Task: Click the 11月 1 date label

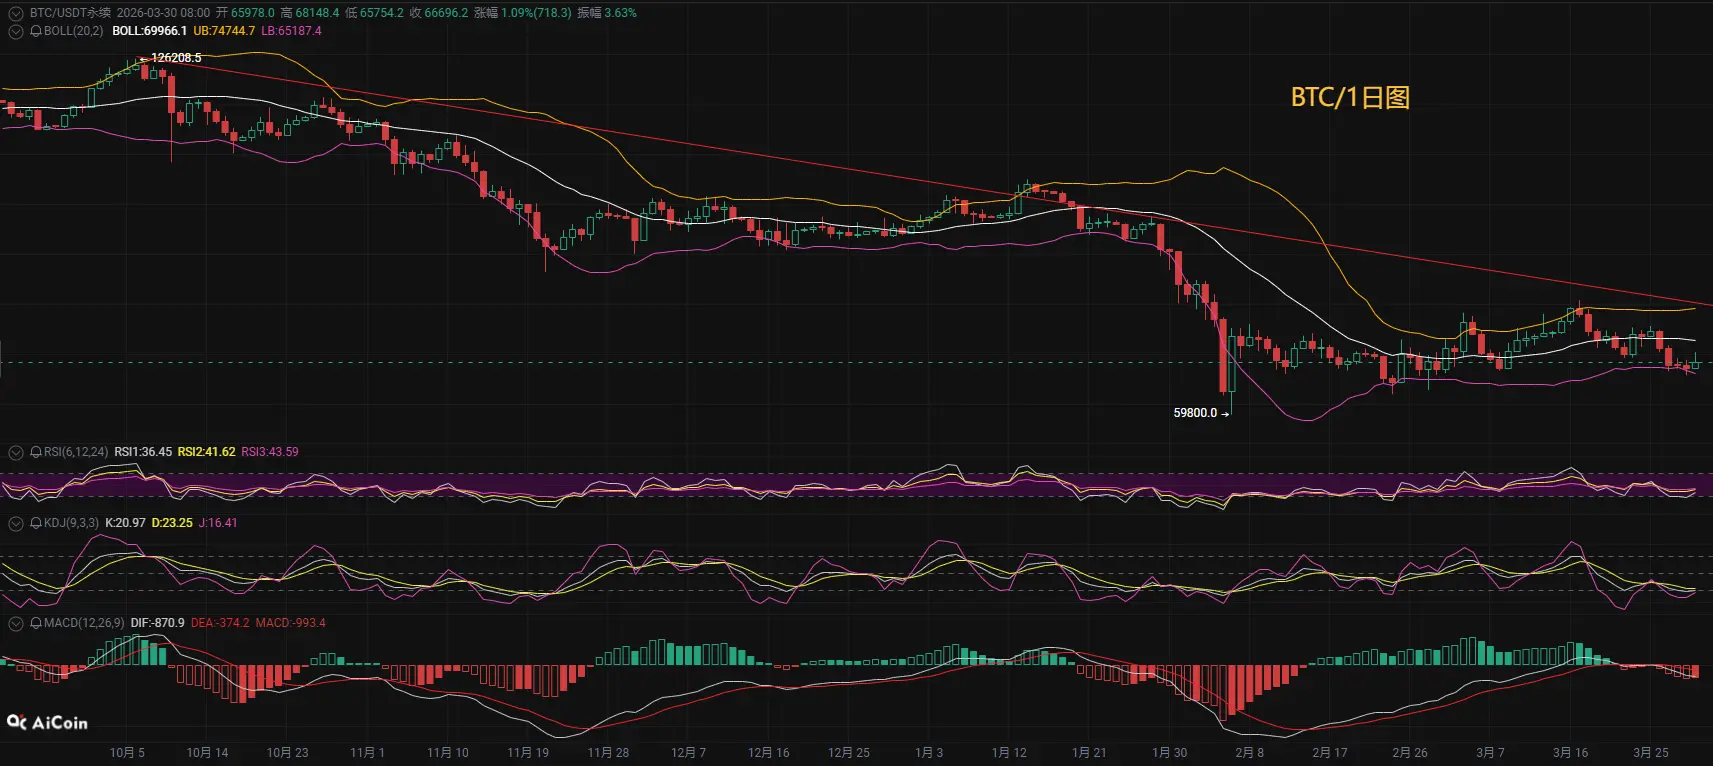Action: tap(367, 753)
